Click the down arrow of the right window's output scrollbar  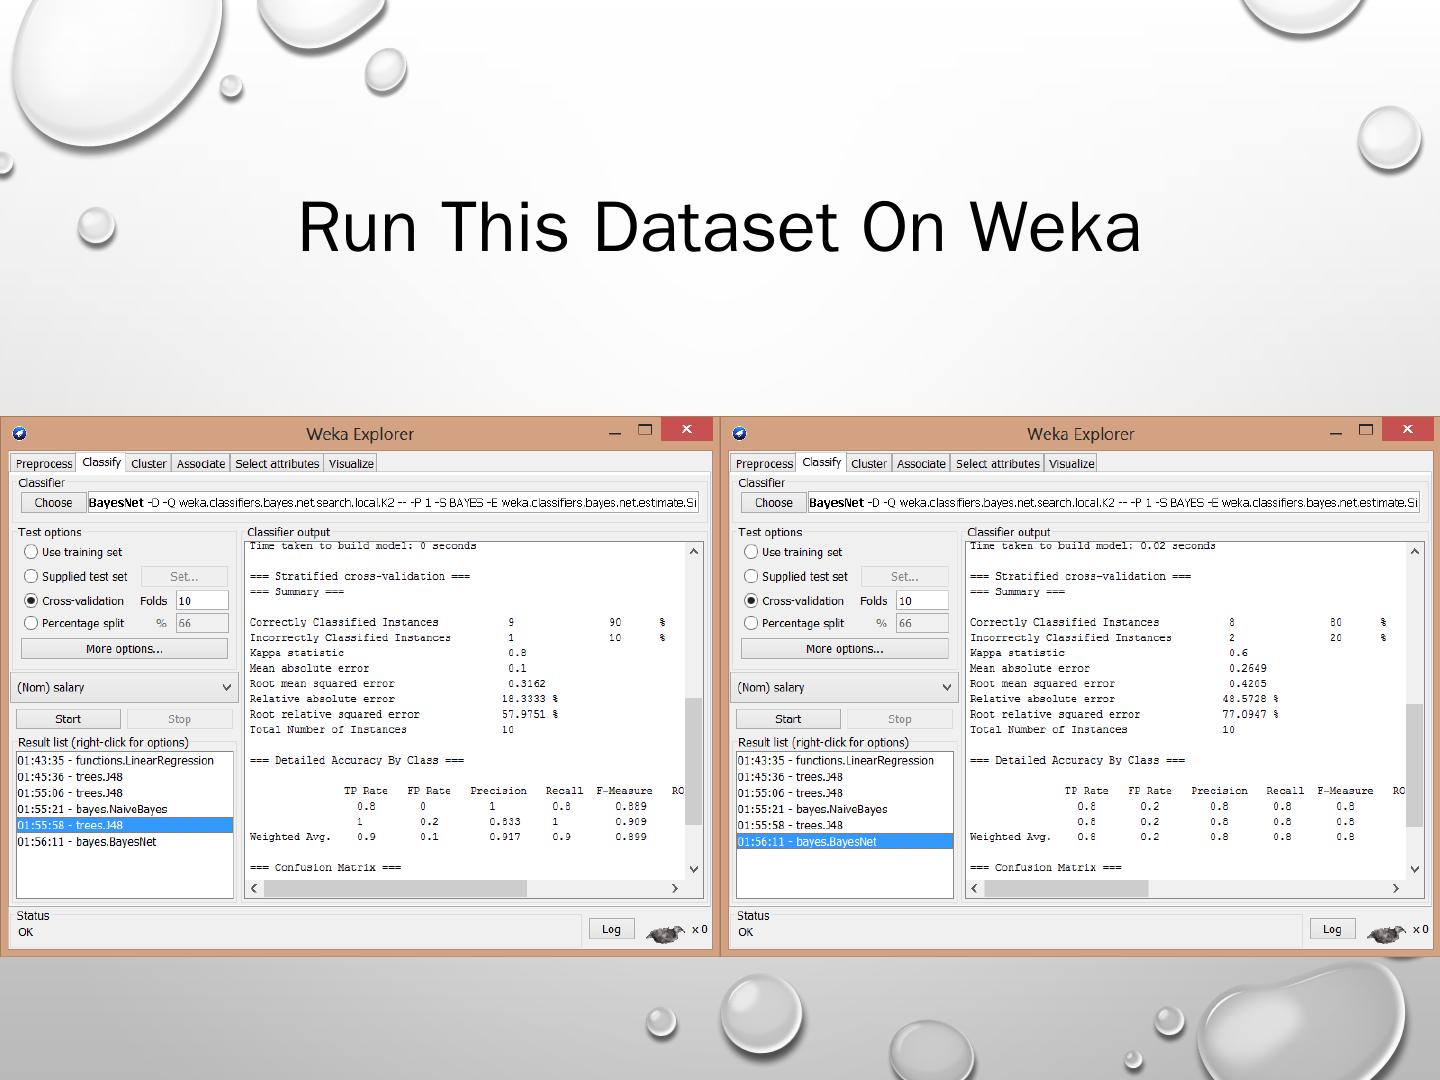tap(1415, 869)
